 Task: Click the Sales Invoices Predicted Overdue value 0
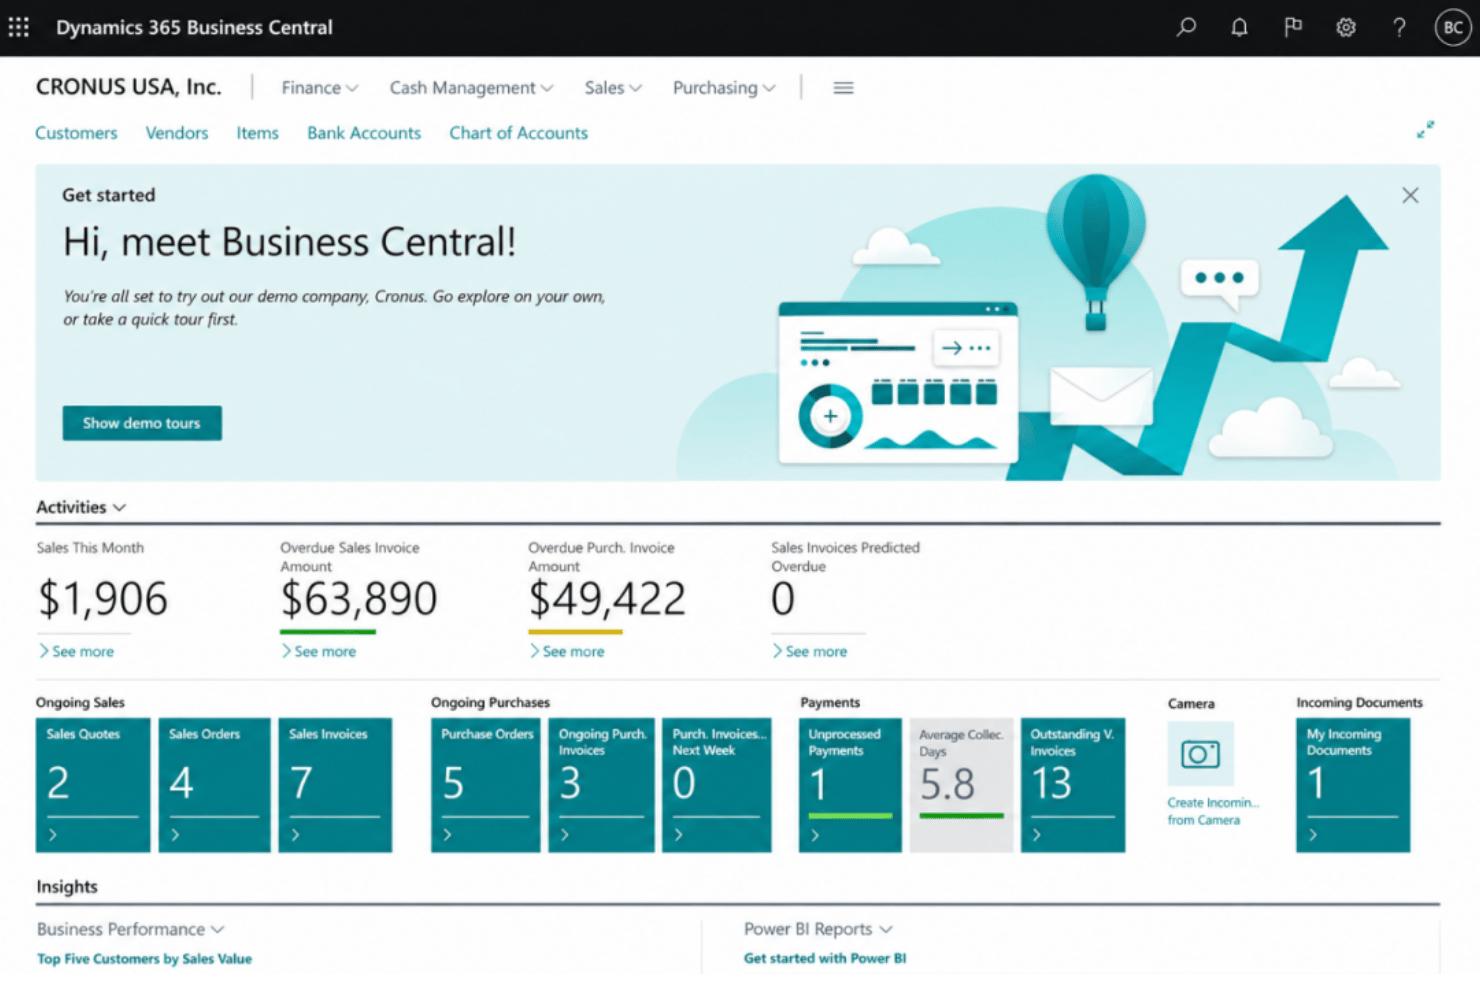coord(783,599)
